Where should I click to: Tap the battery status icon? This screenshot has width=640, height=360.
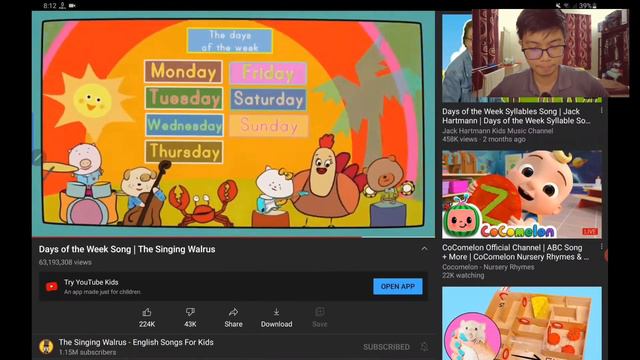point(594,5)
